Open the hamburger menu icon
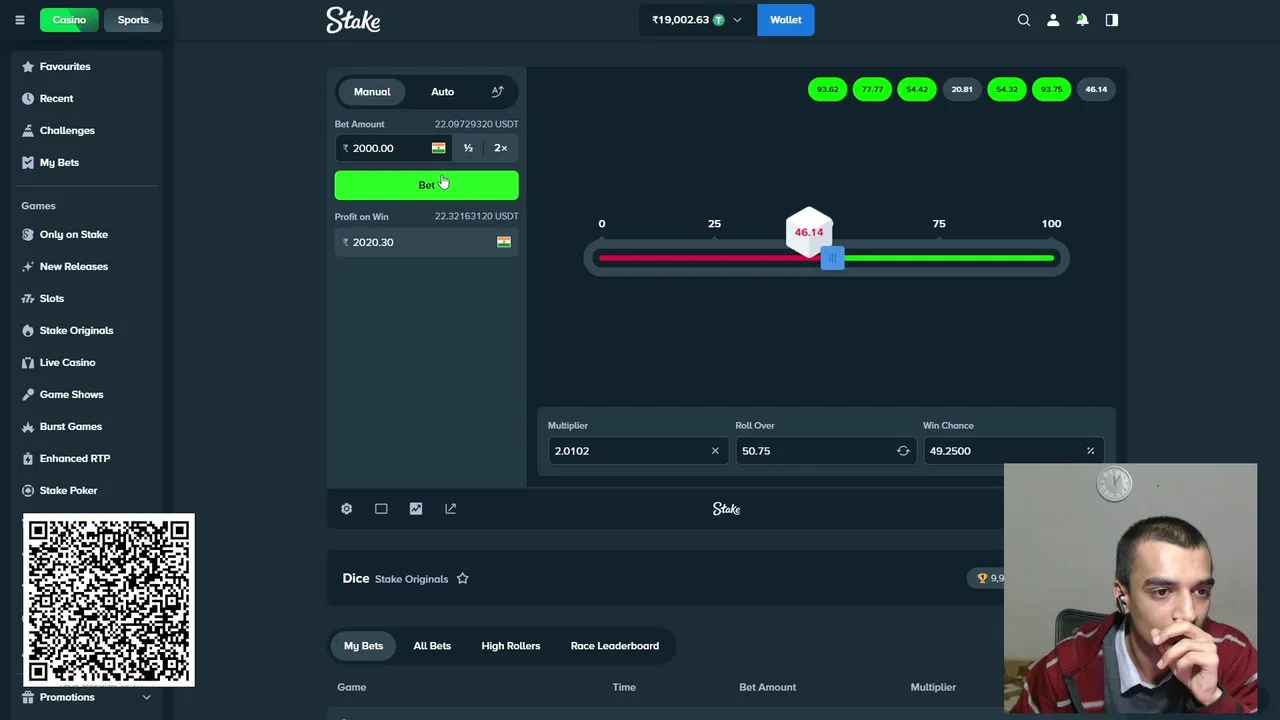 tap(19, 20)
